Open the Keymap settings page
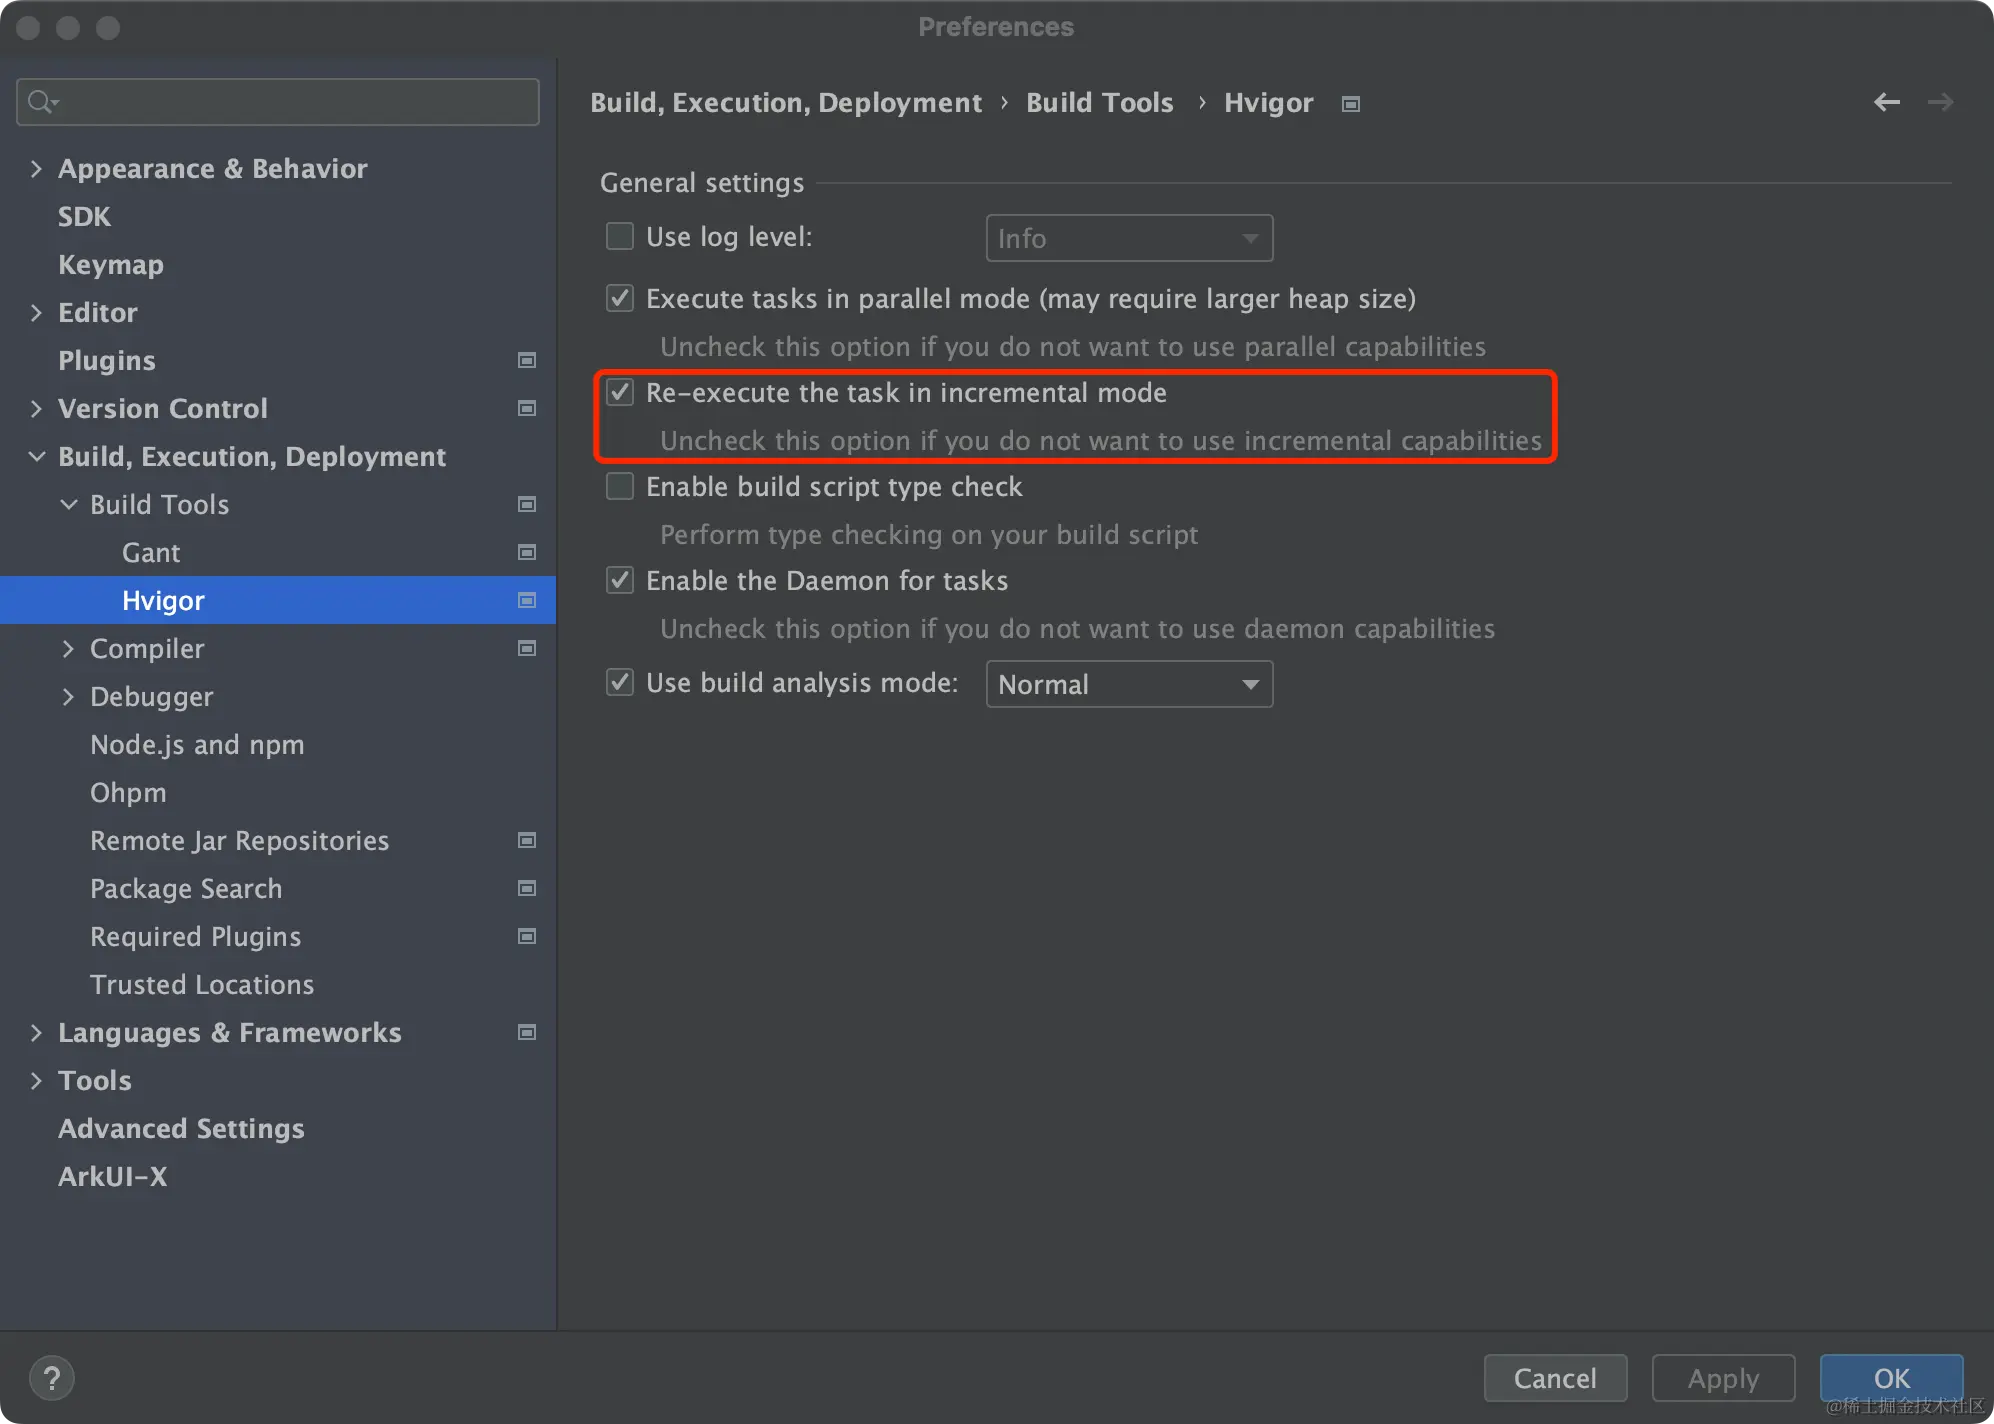 click(x=110, y=264)
